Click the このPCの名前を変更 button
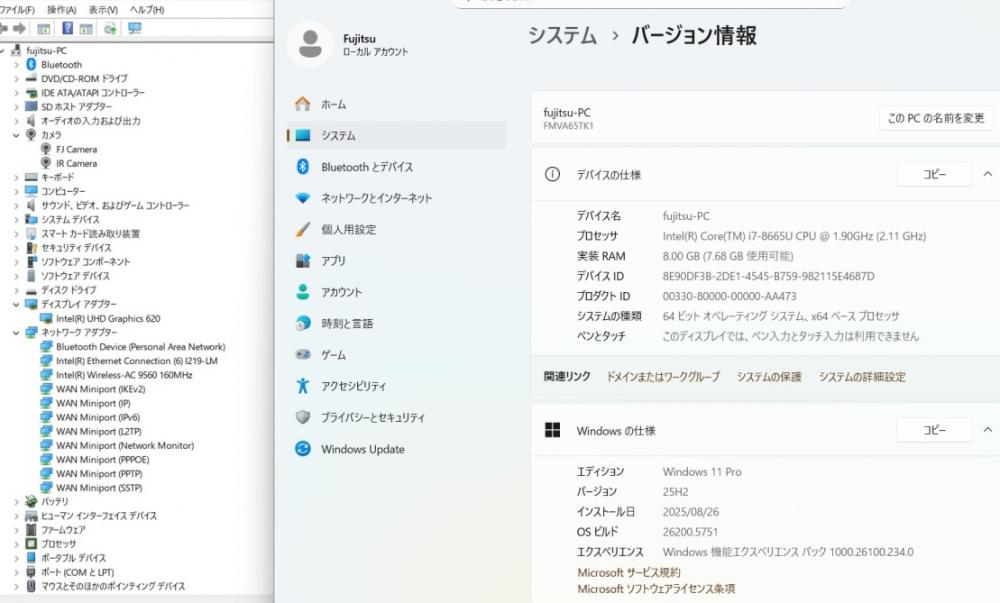This screenshot has width=1000, height=603. 936,118
